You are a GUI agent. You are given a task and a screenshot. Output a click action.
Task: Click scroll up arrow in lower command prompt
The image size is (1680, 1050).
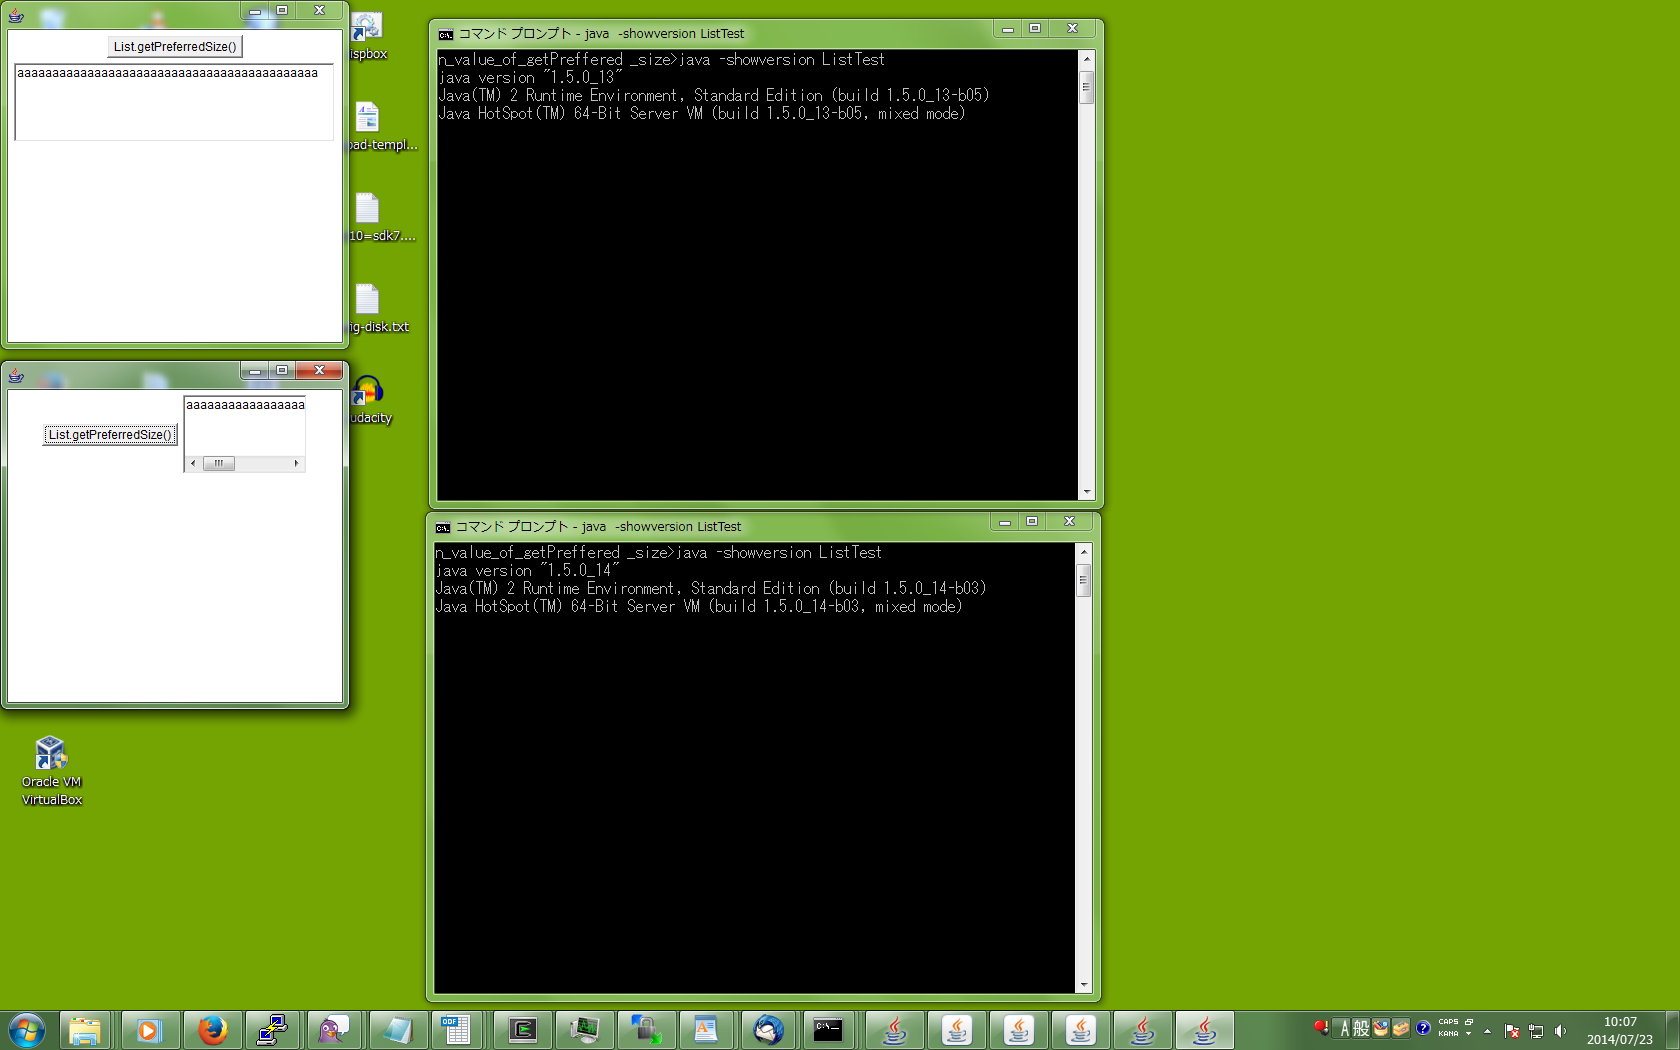[1083, 552]
